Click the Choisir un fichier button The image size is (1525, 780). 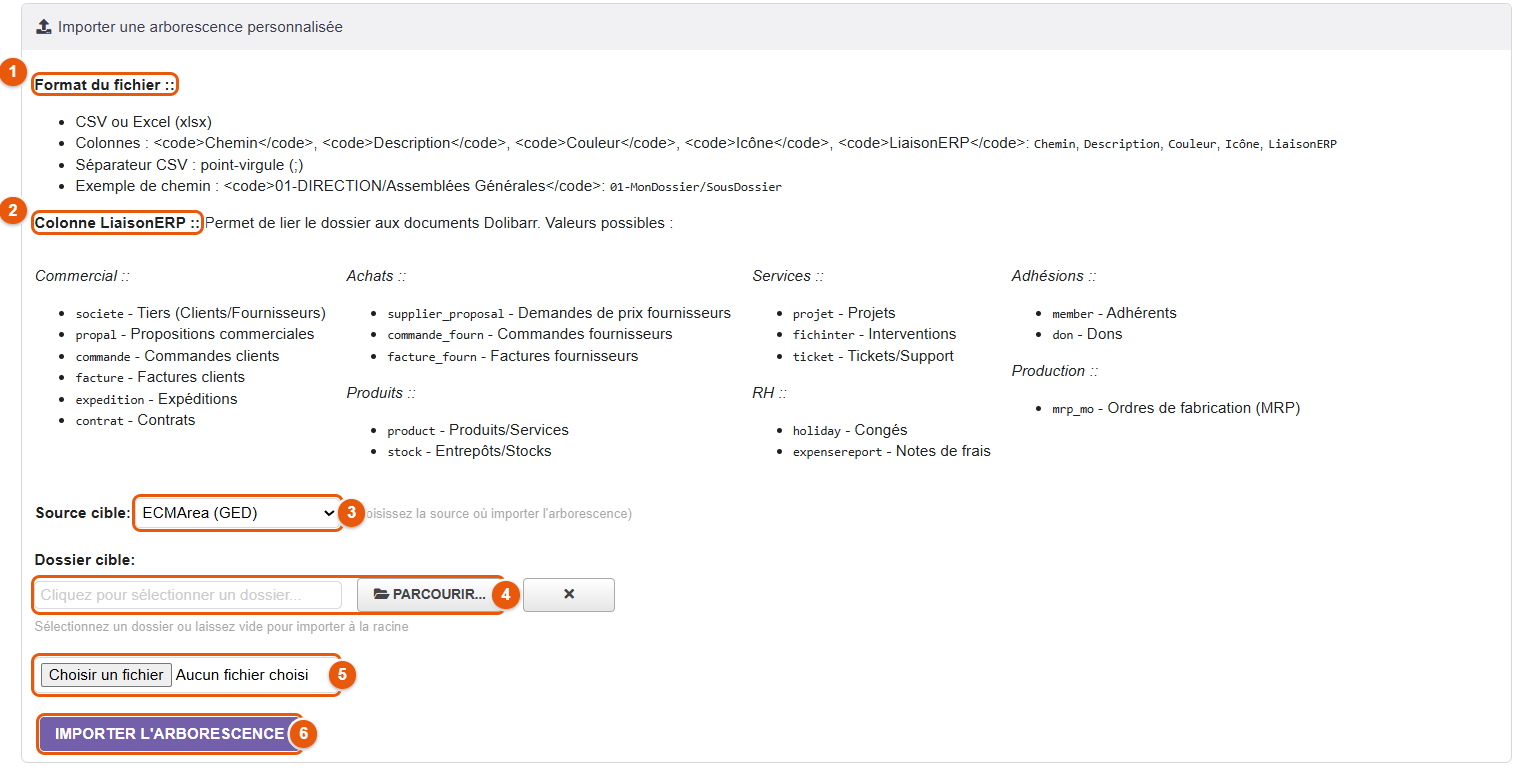pyautogui.click(x=106, y=675)
